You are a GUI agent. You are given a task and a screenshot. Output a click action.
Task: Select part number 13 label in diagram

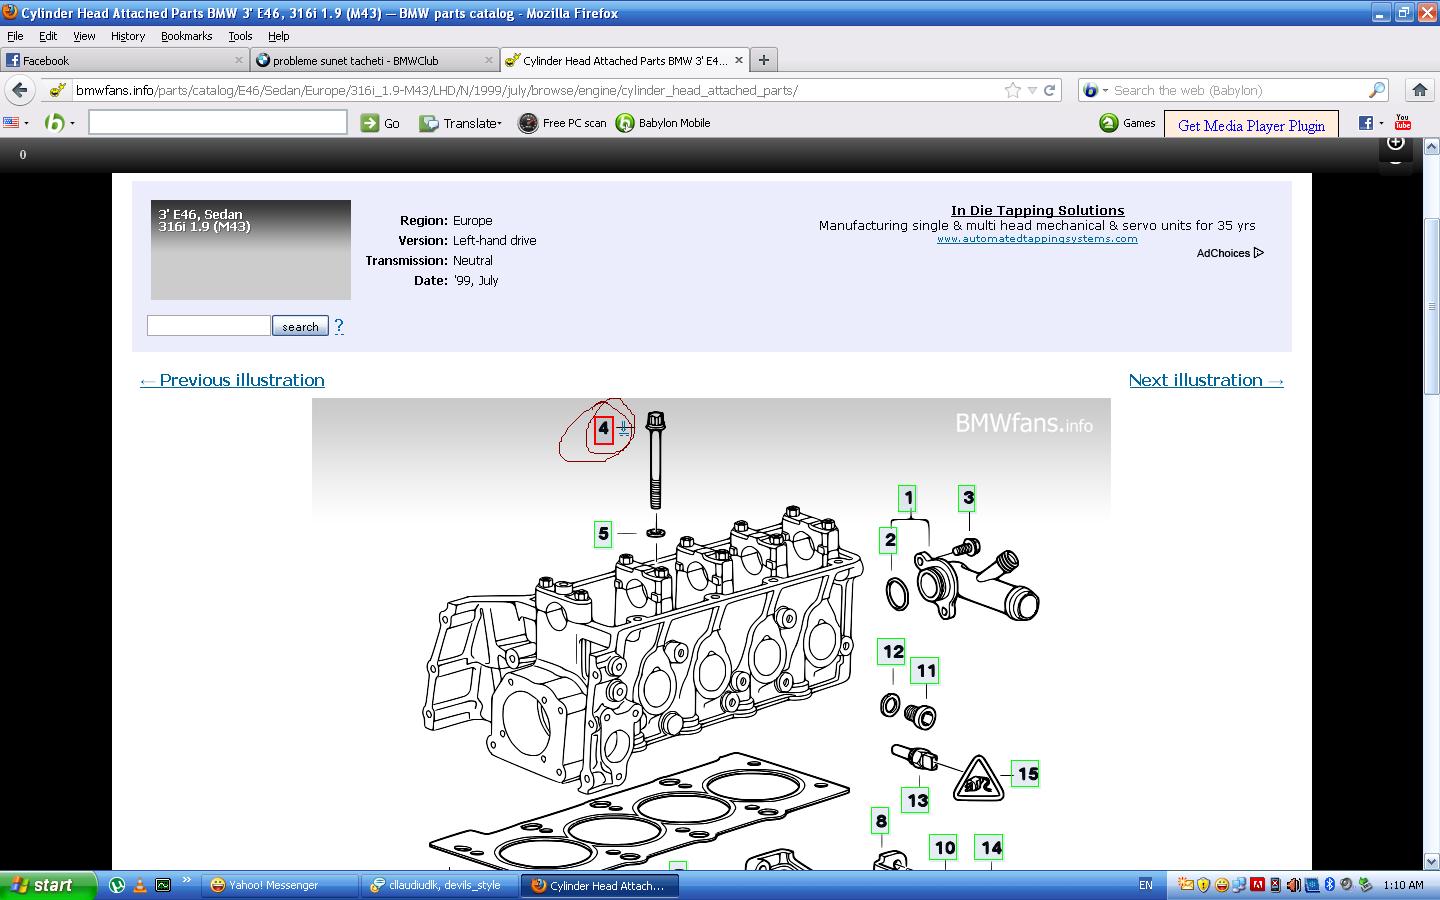tap(917, 800)
